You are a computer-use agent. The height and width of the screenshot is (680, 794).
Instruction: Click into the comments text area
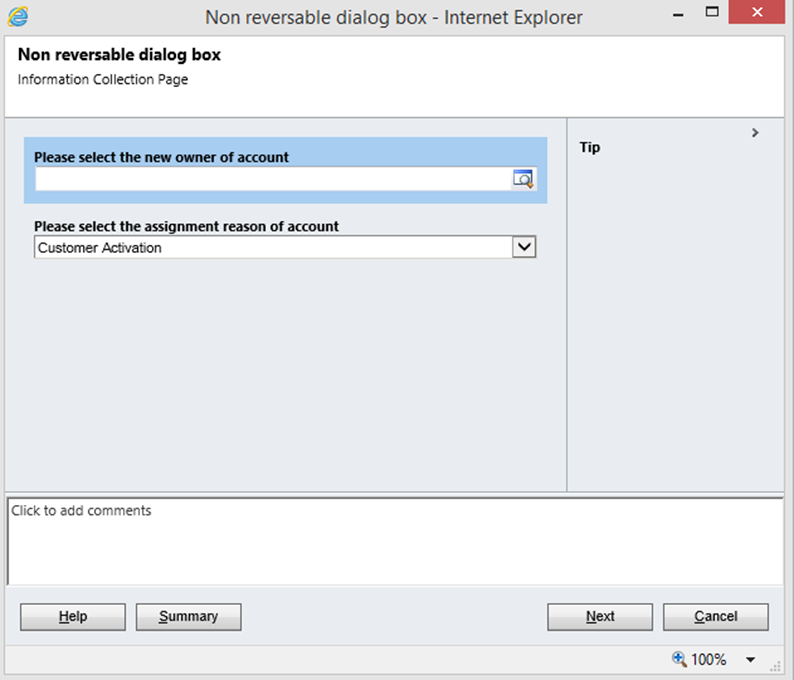[x=395, y=541]
